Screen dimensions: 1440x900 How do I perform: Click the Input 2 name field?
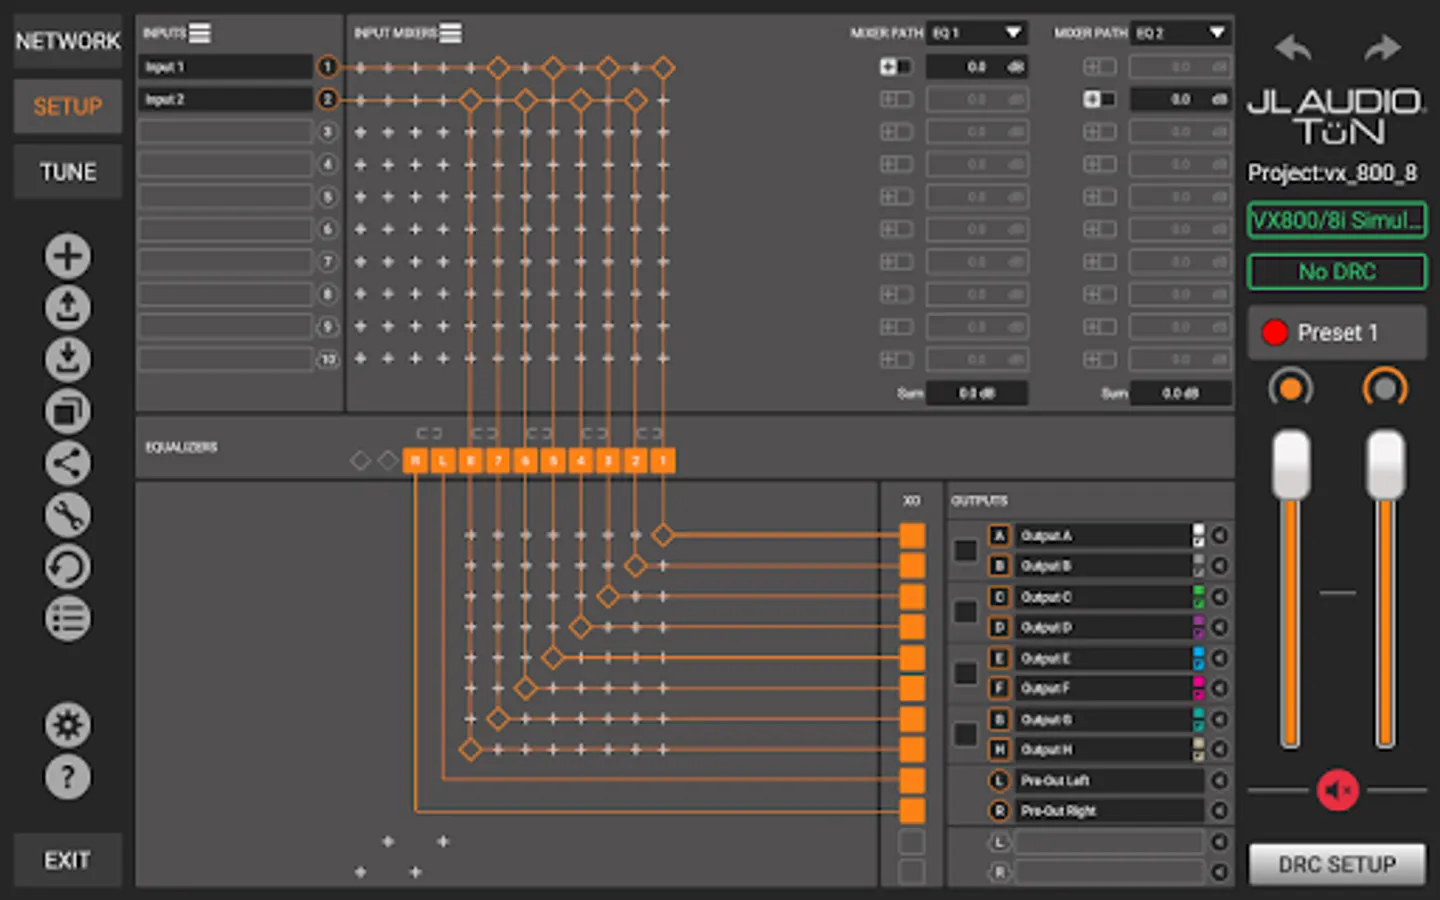click(225, 99)
